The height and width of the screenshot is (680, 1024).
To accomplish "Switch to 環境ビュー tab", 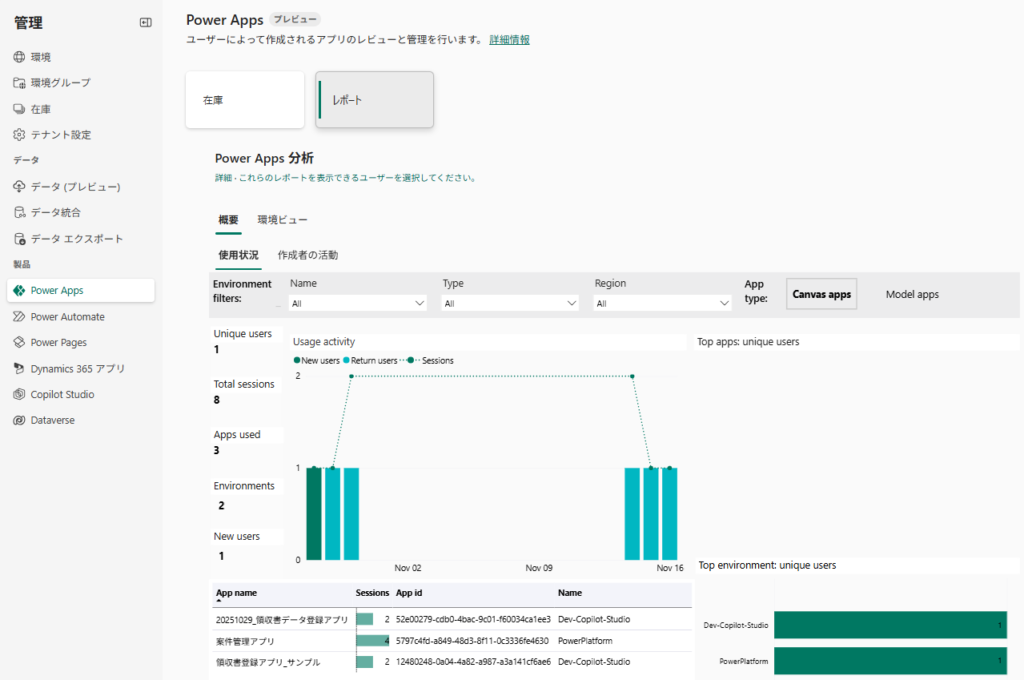I will [282, 220].
